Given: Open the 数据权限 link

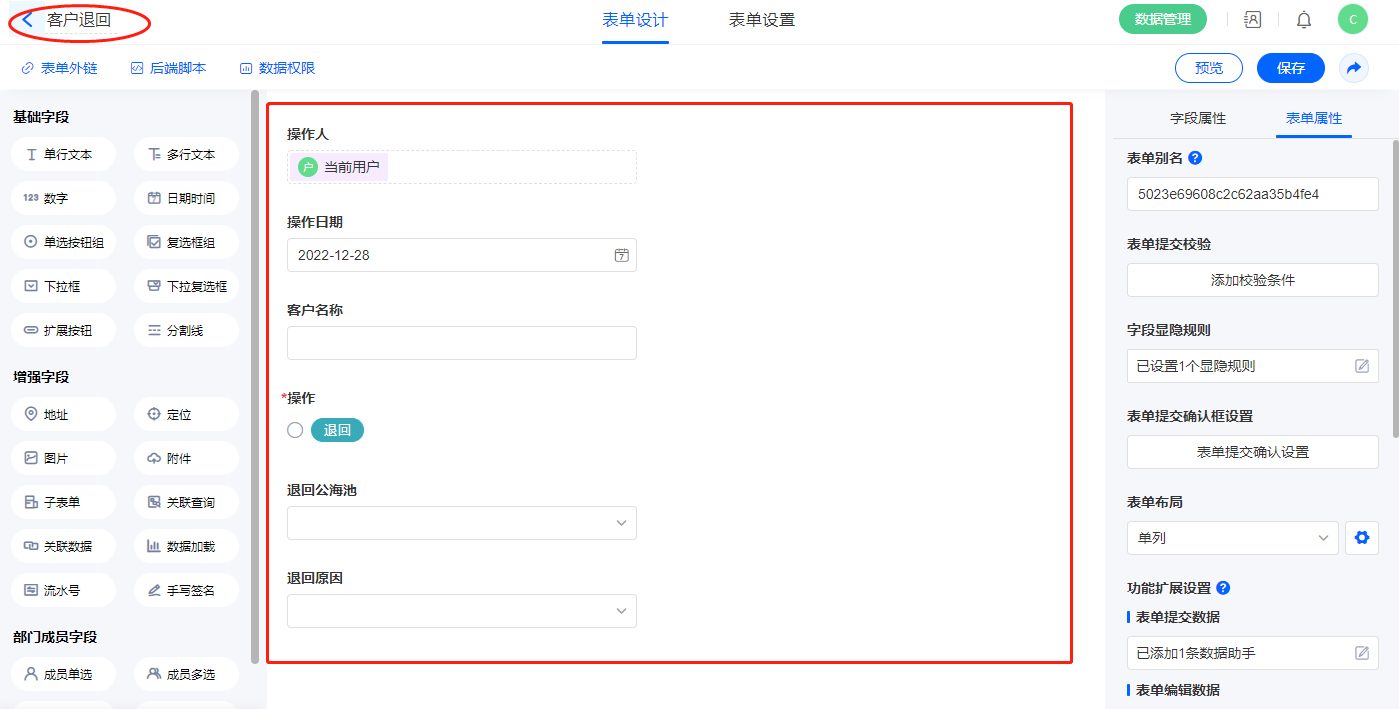Looking at the screenshot, I should [x=277, y=68].
